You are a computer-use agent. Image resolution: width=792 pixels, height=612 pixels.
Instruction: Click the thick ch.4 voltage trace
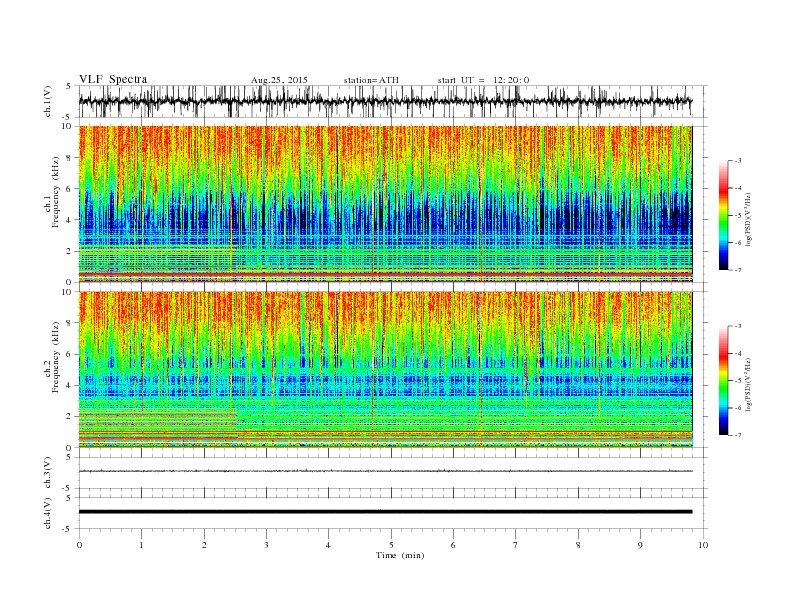[385, 512]
